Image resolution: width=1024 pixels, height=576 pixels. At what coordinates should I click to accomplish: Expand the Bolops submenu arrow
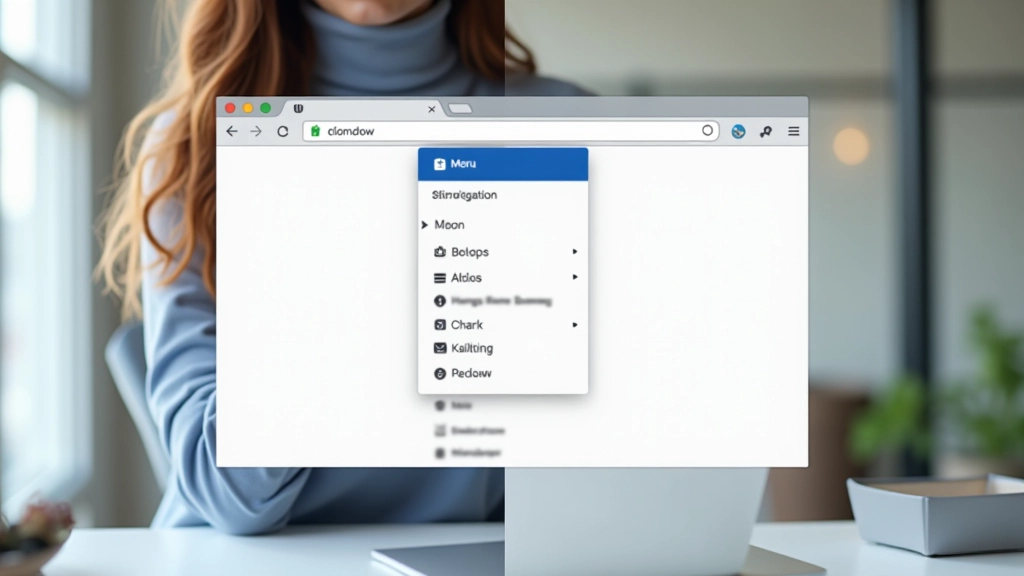click(x=576, y=252)
